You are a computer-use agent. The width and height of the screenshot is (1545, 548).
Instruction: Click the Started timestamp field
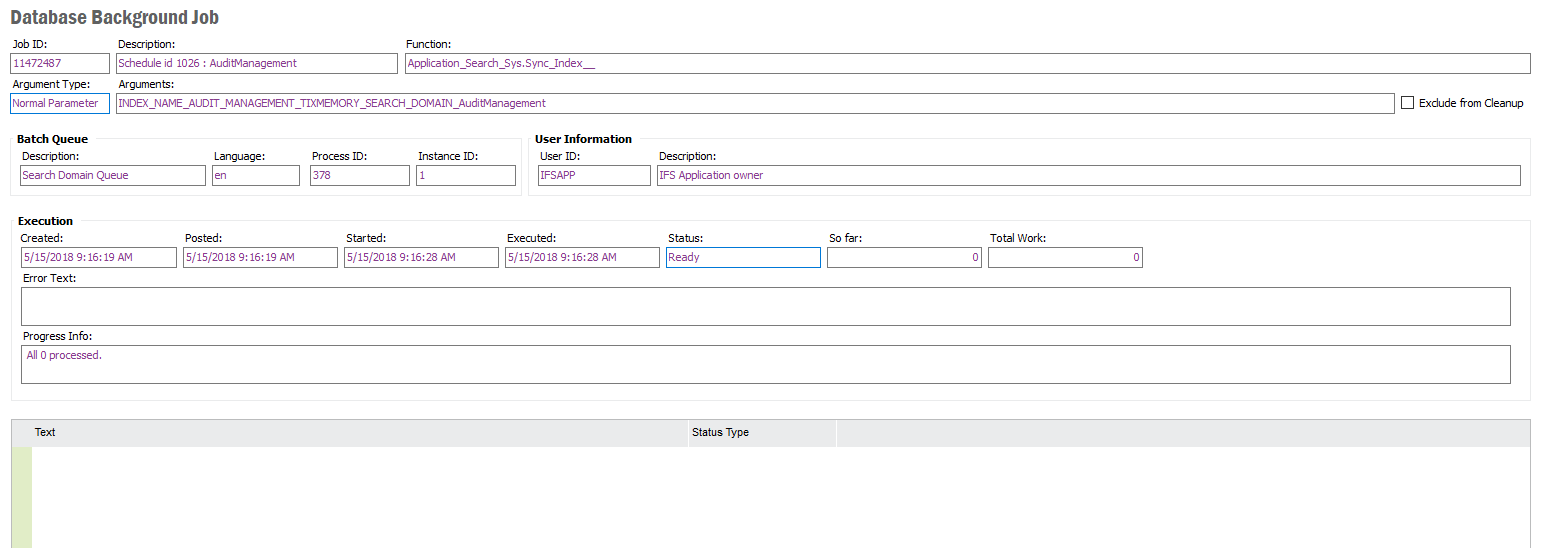(421, 257)
